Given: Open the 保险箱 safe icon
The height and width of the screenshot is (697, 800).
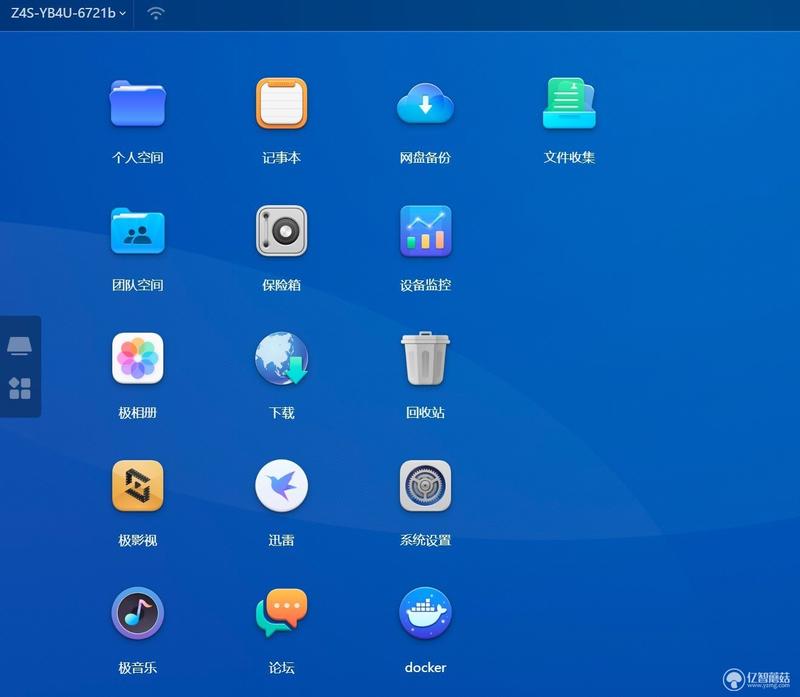Looking at the screenshot, I should click(x=282, y=231).
